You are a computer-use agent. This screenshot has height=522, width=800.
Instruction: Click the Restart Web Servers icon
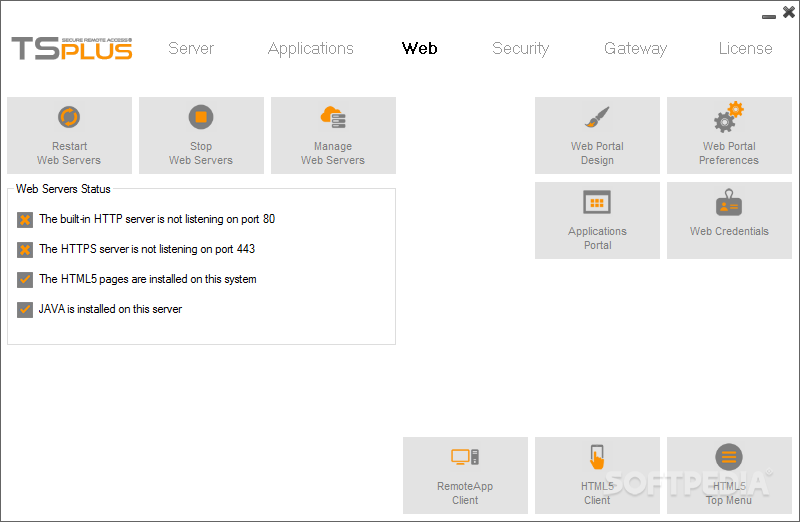pyautogui.click(x=69, y=117)
